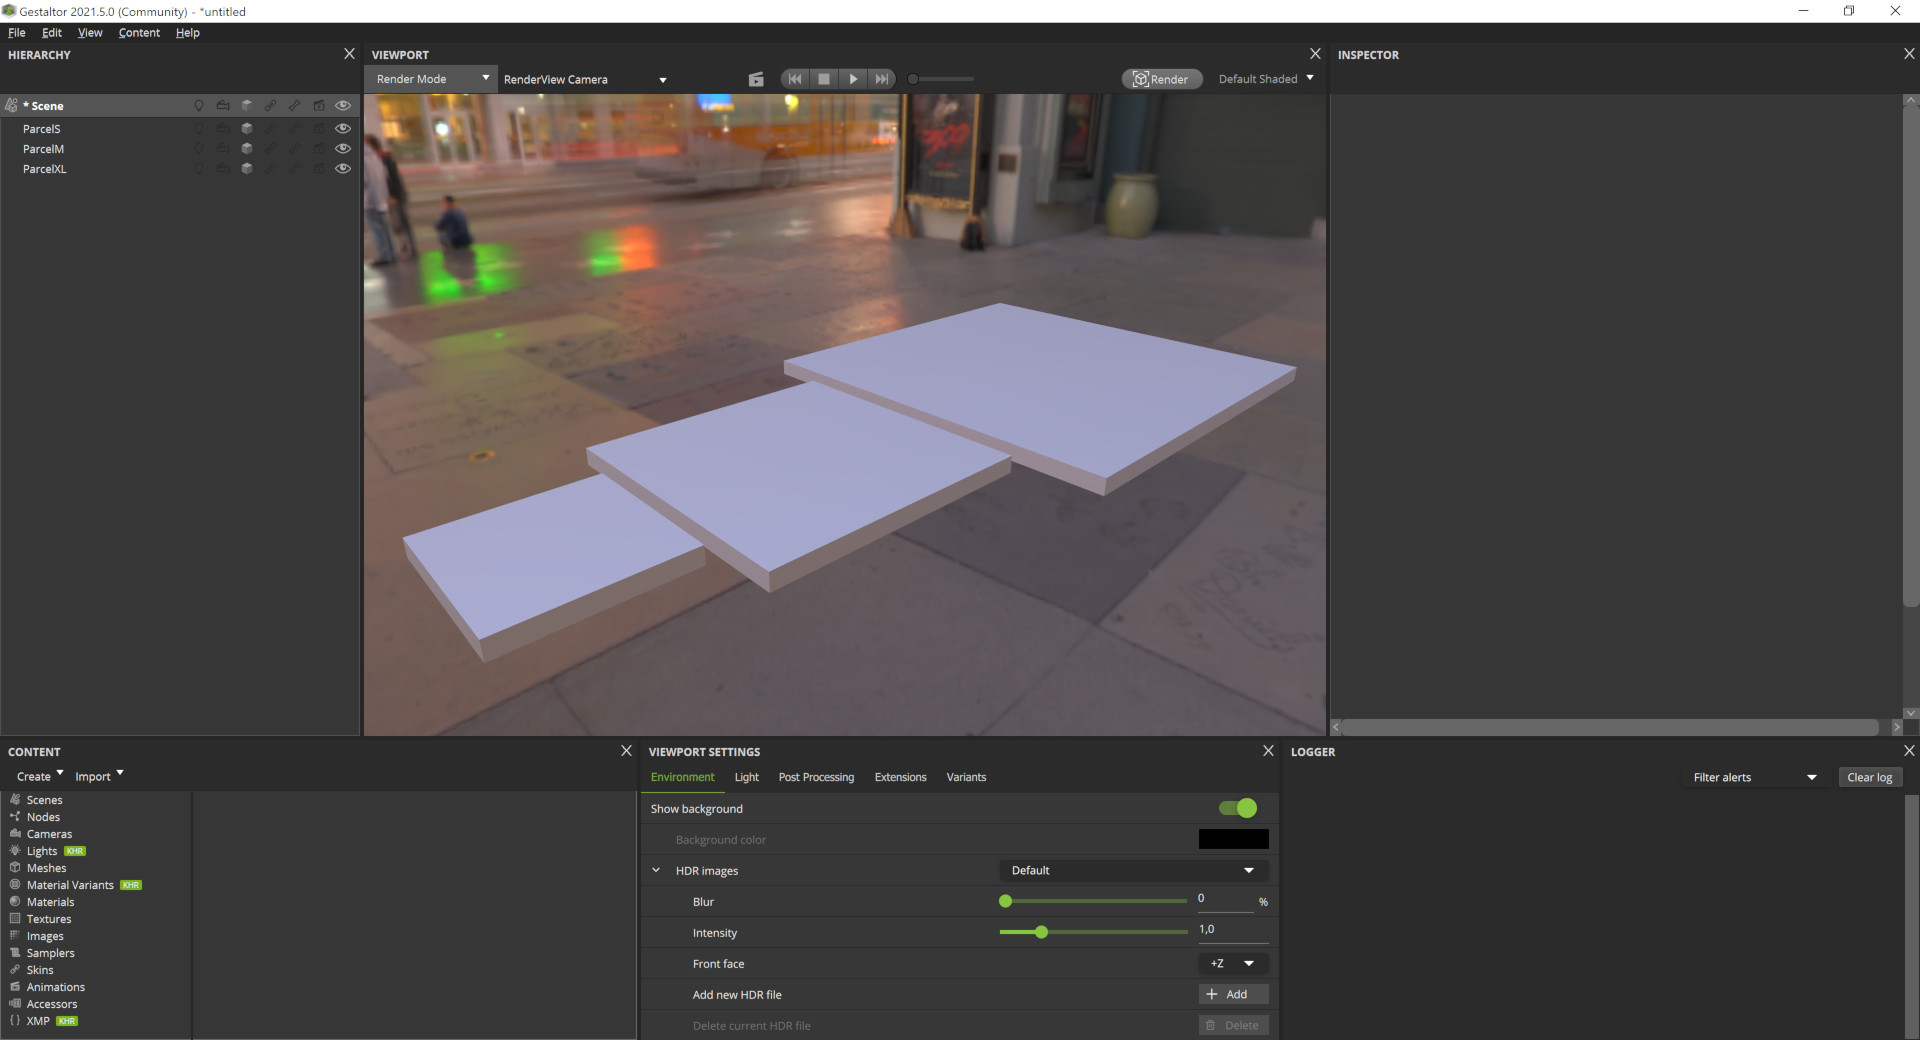Open Meshes category in Content panel
This screenshot has height=1040, width=1920.
[46, 868]
